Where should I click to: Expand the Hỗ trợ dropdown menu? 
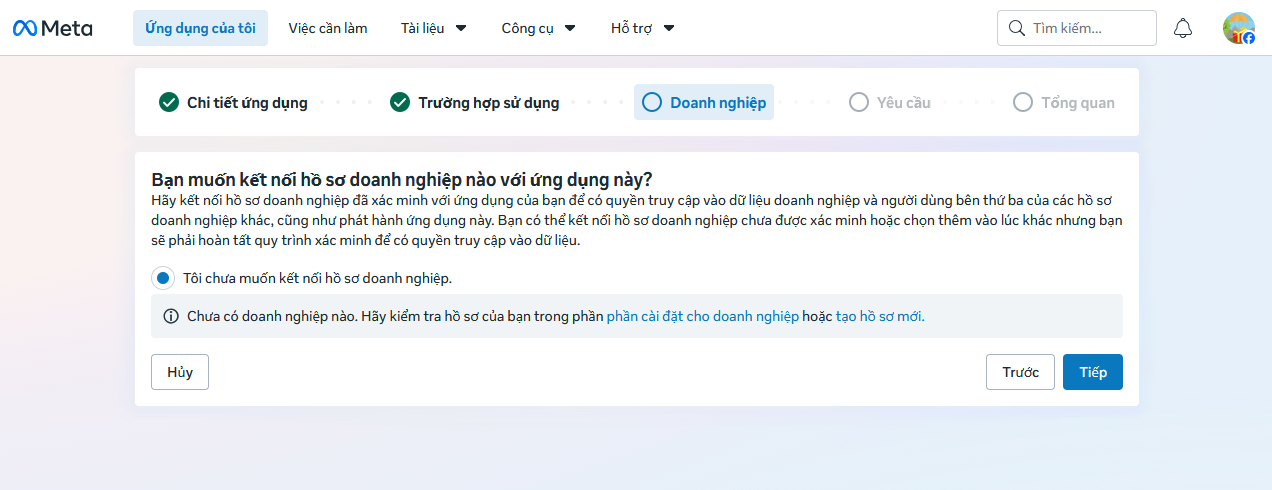(x=643, y=28)
